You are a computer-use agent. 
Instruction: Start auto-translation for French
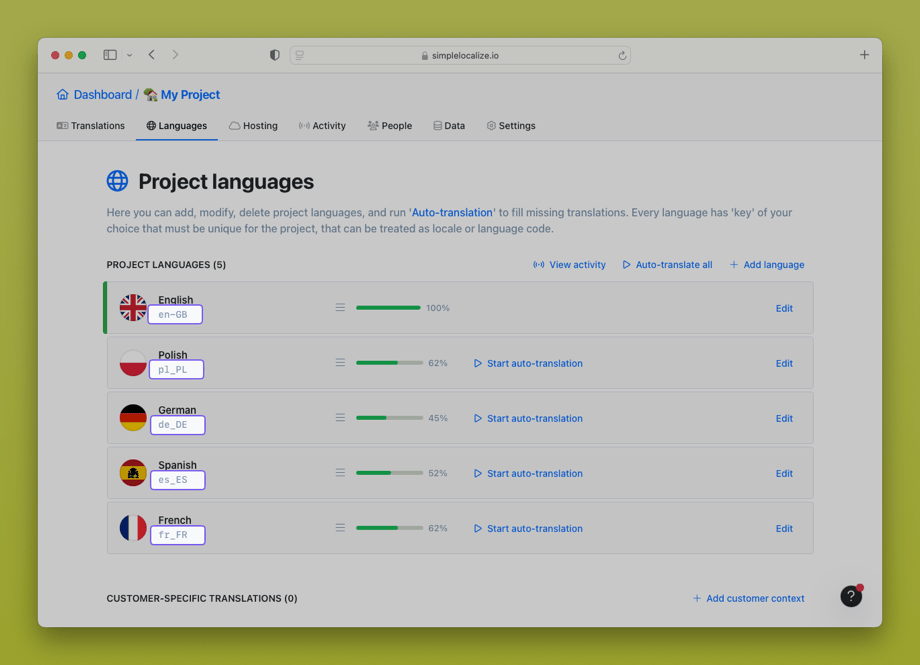[528, 529]
